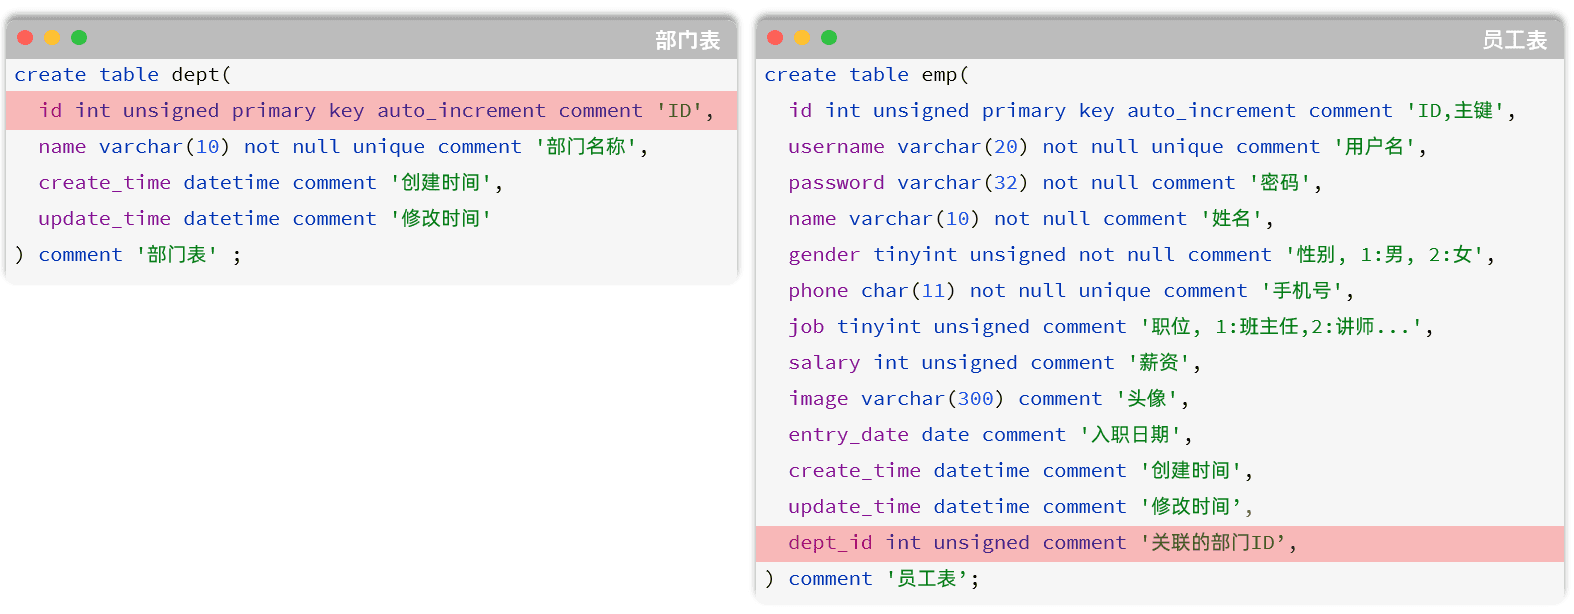
Task: Click the red close dot on 部门表 window
Action: click(25, 38)
